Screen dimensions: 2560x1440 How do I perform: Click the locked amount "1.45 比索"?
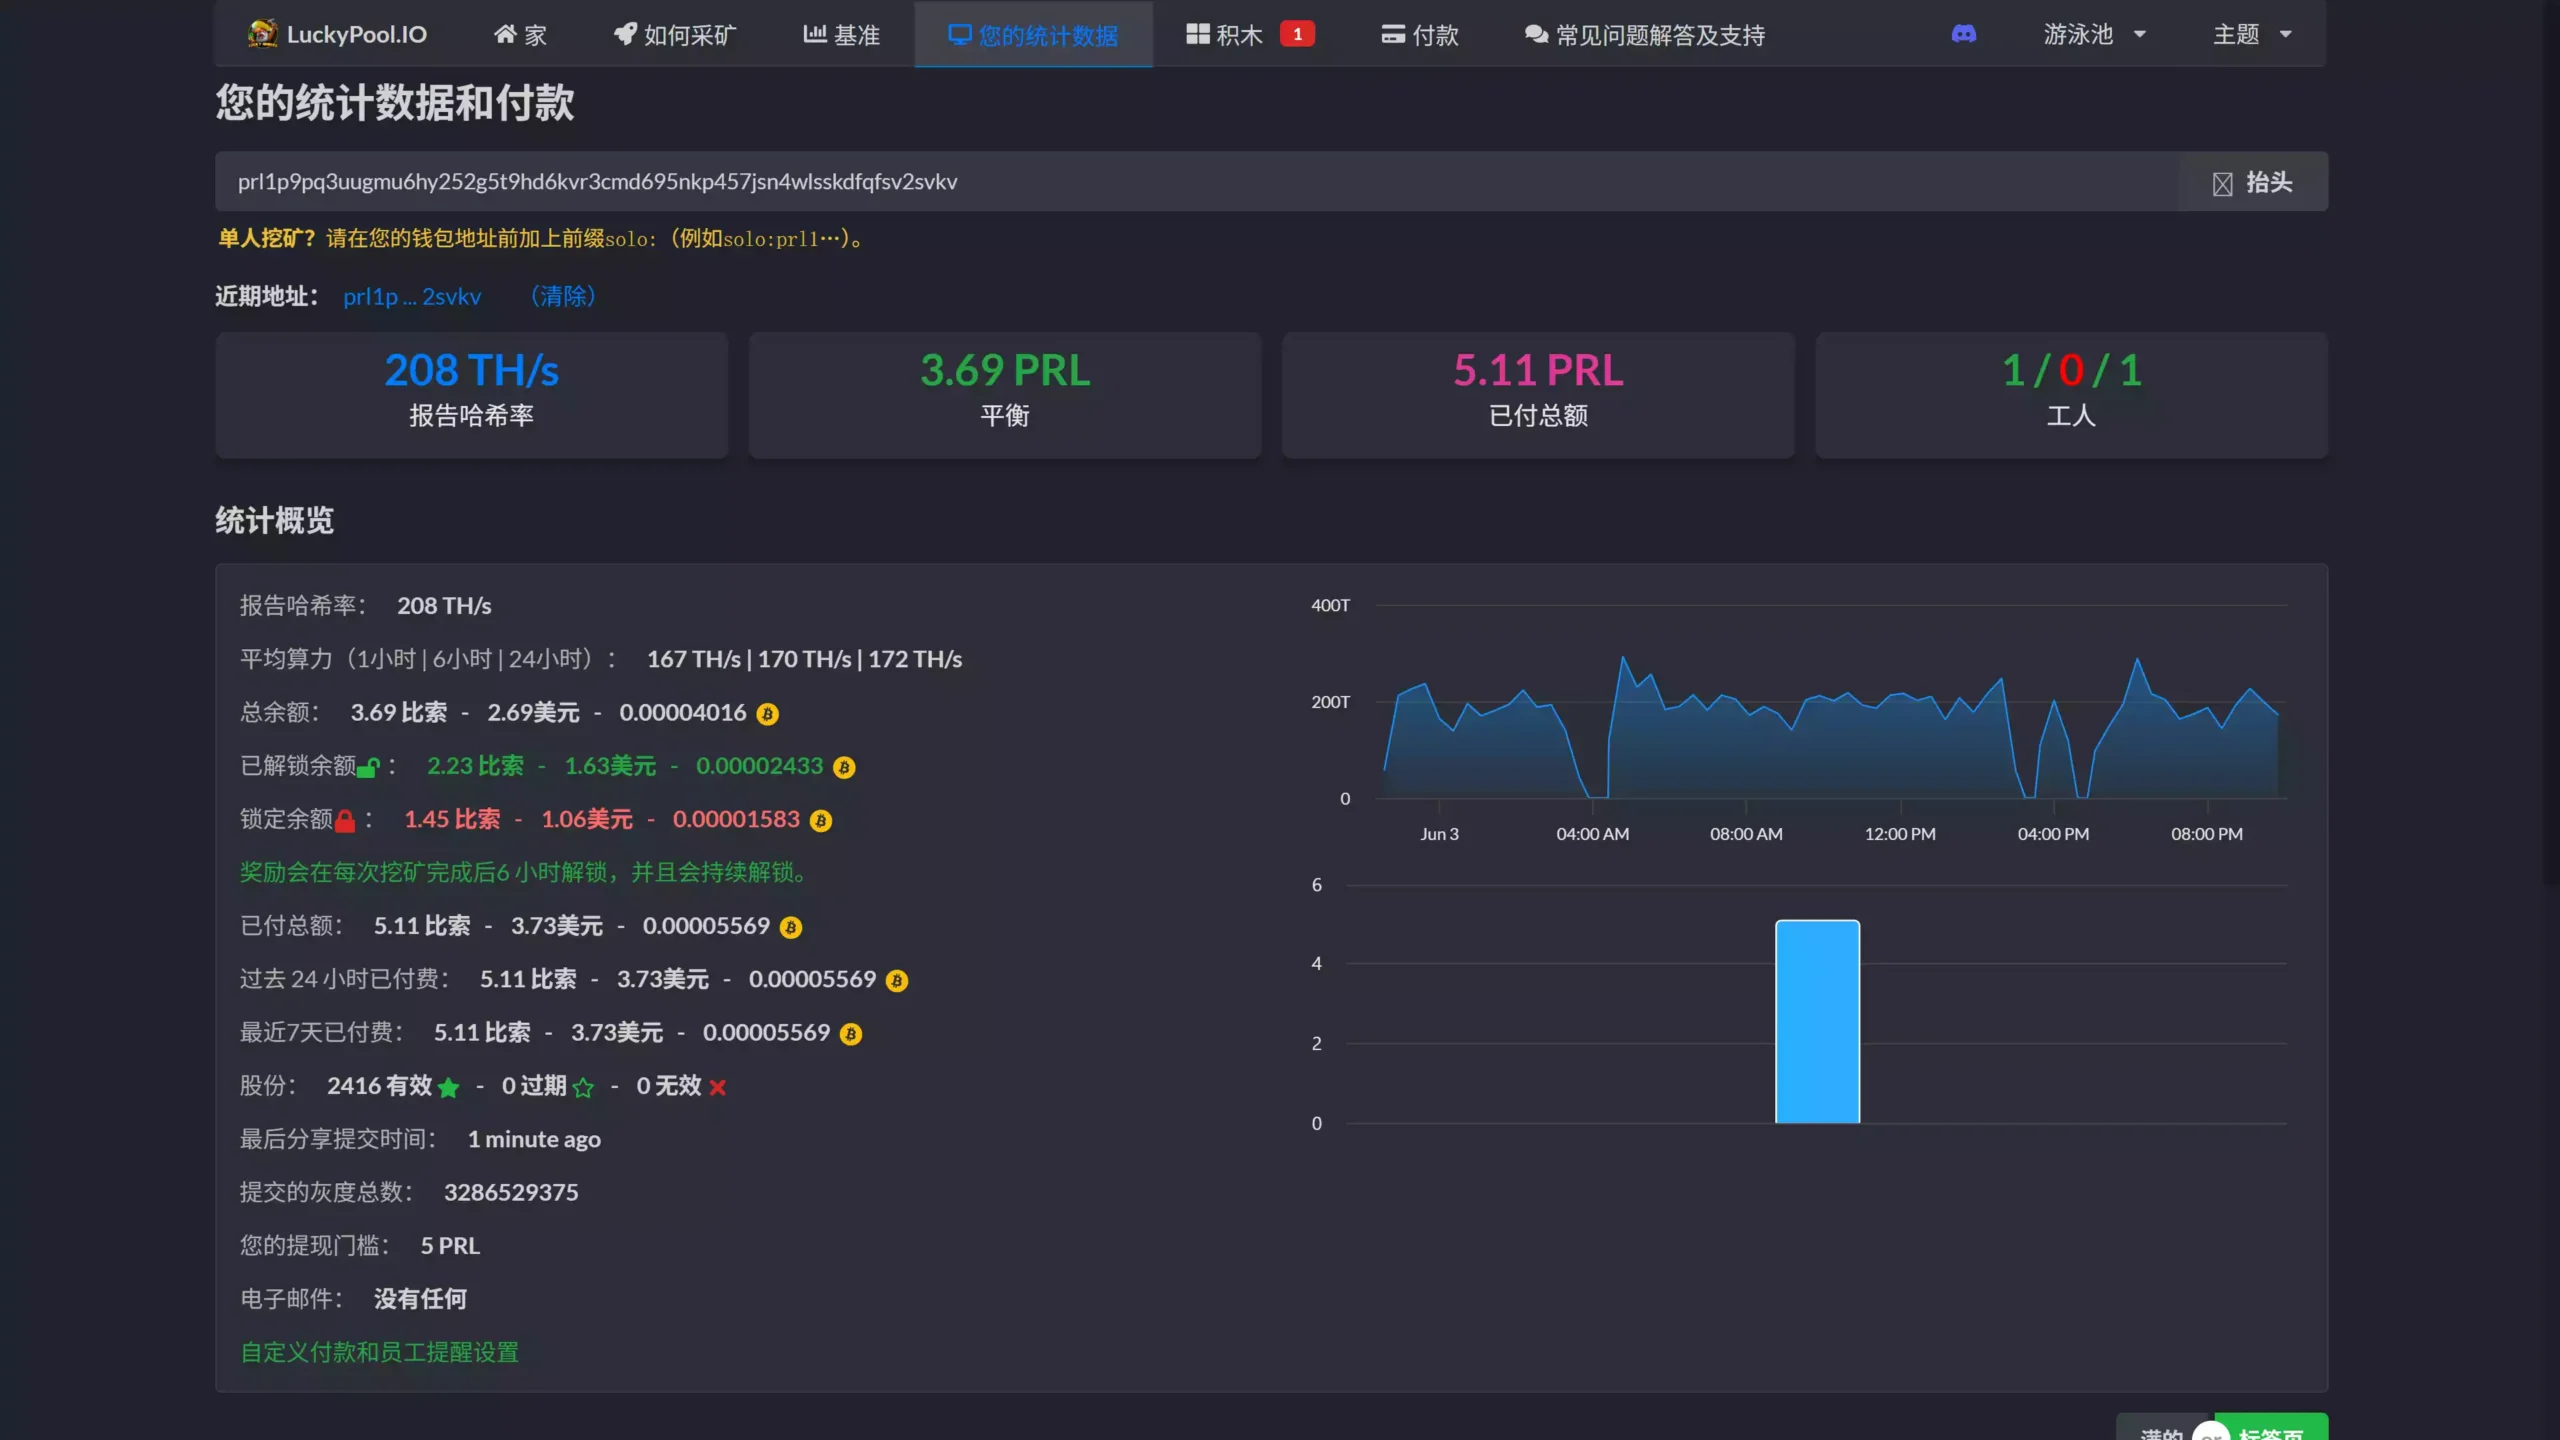pos(452,819)
